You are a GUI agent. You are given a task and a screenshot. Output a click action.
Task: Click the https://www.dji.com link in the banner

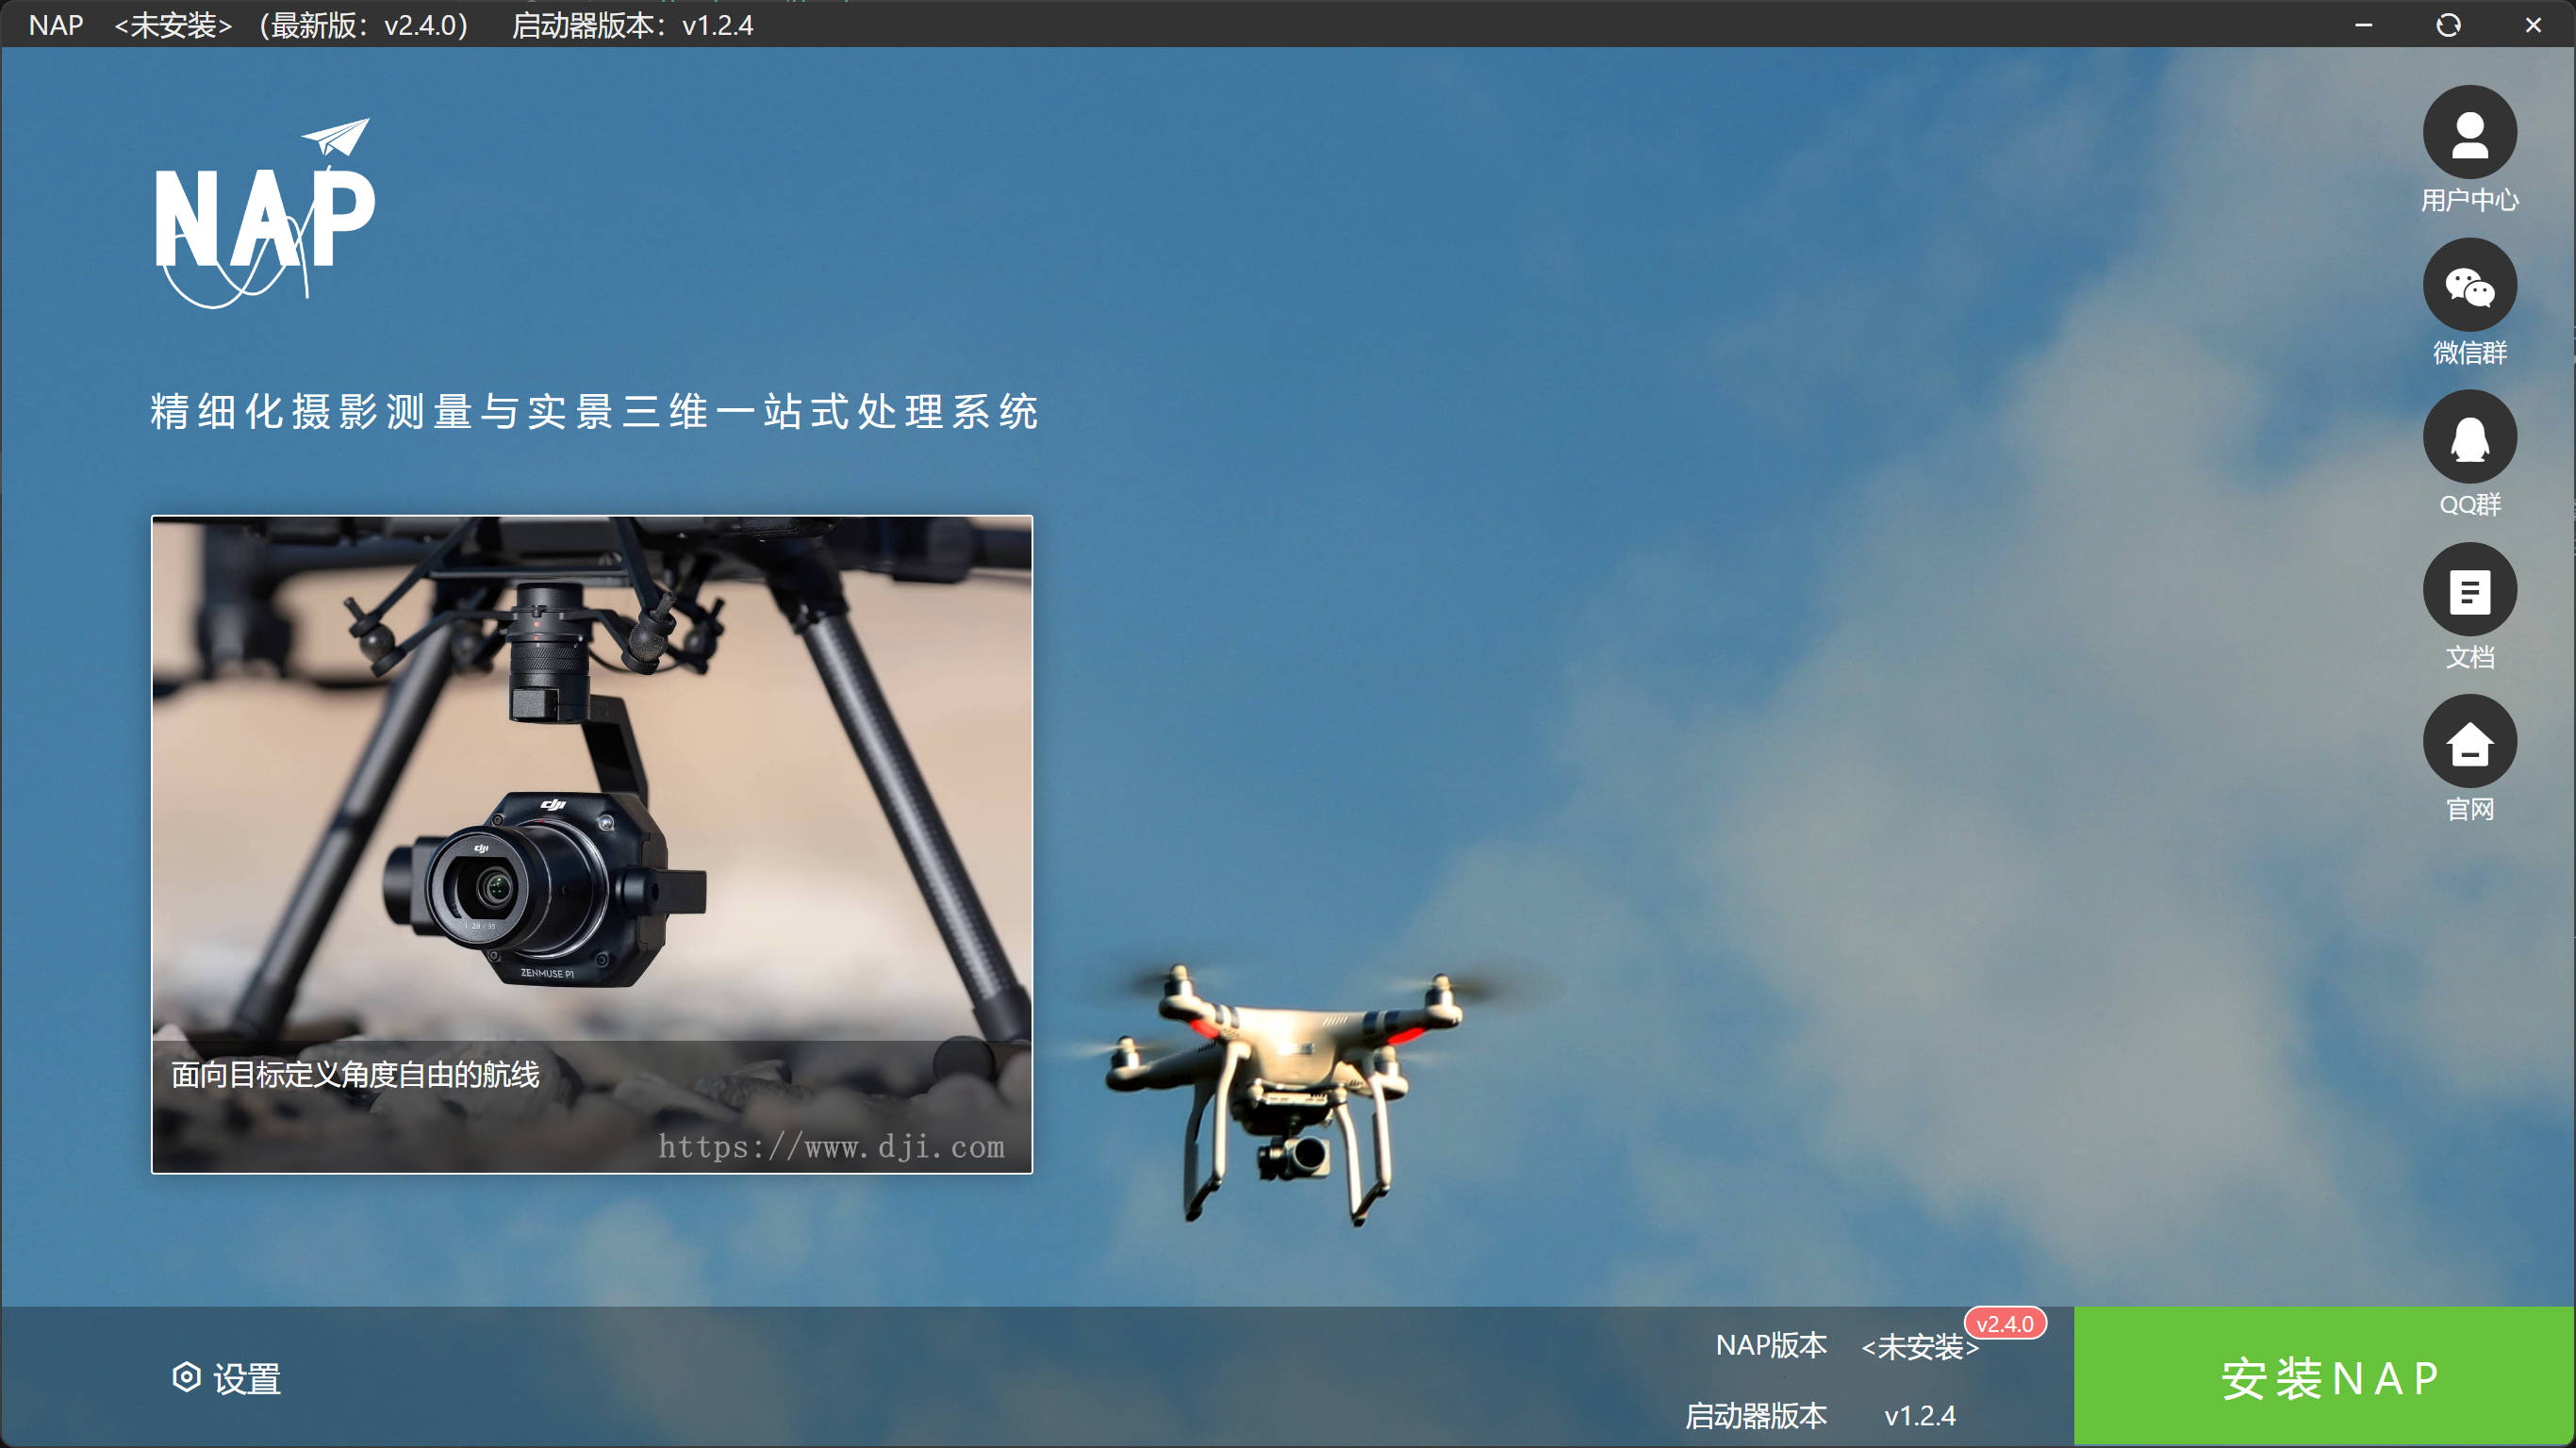[x=831, y=1146]
